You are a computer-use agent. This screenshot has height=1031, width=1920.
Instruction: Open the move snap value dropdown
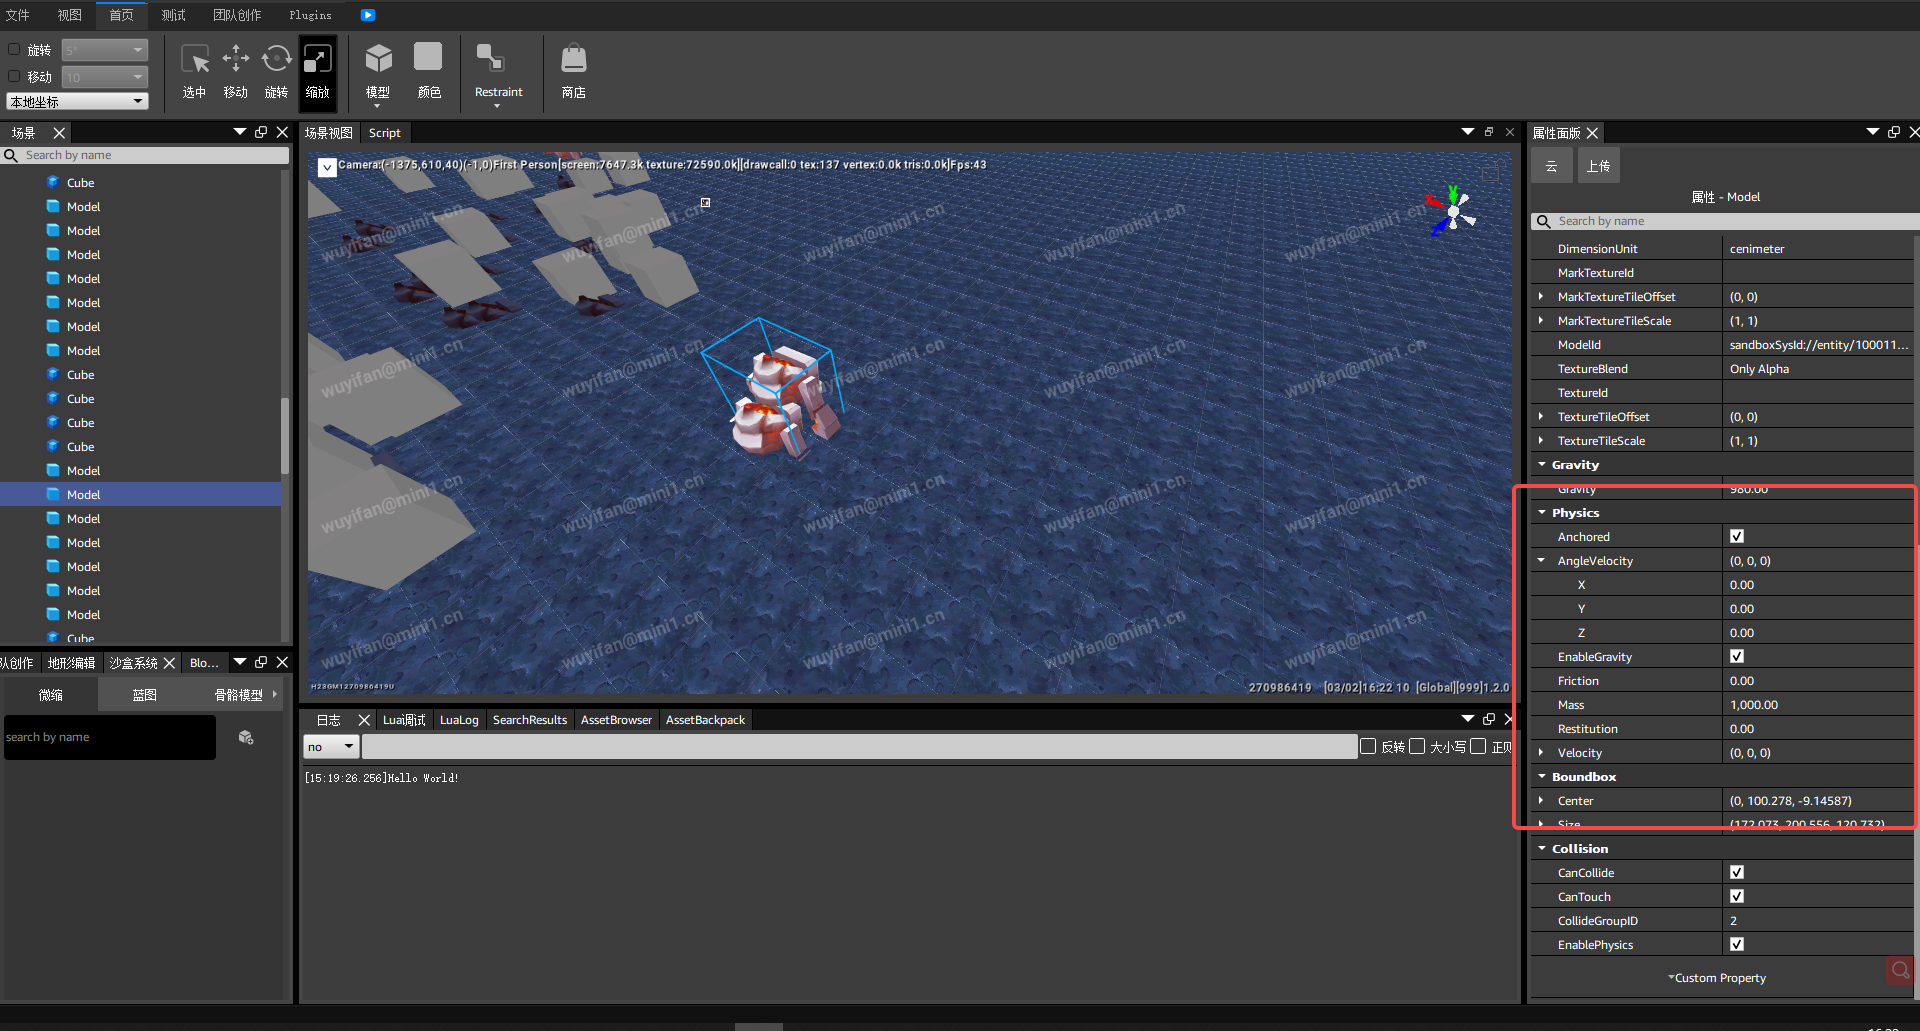[x=104, y=76]
